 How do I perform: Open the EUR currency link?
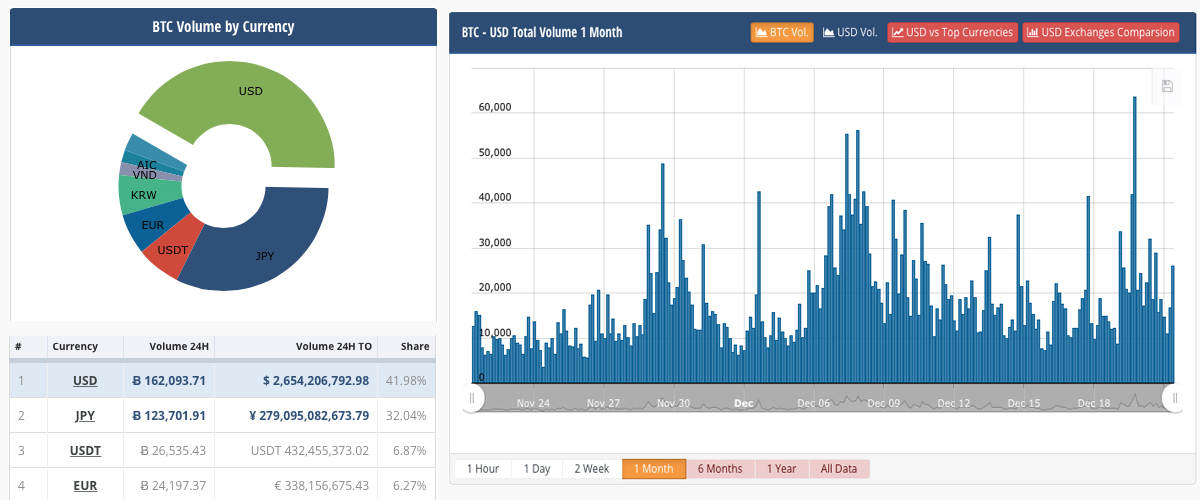85,486
